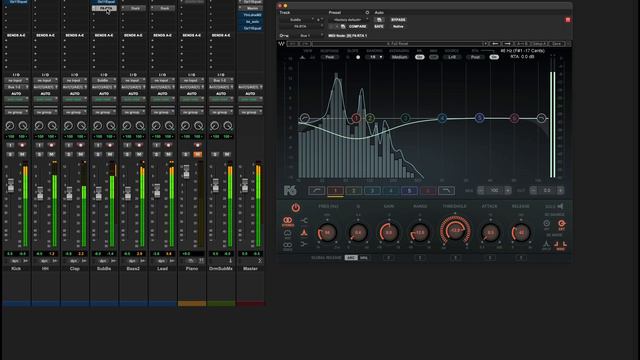Select F6 band 3 node on EQ graph

pos(405,118)
